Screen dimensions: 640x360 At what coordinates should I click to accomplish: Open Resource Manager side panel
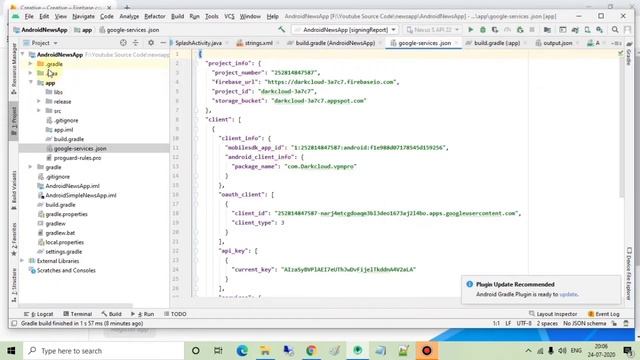[13, 68]
